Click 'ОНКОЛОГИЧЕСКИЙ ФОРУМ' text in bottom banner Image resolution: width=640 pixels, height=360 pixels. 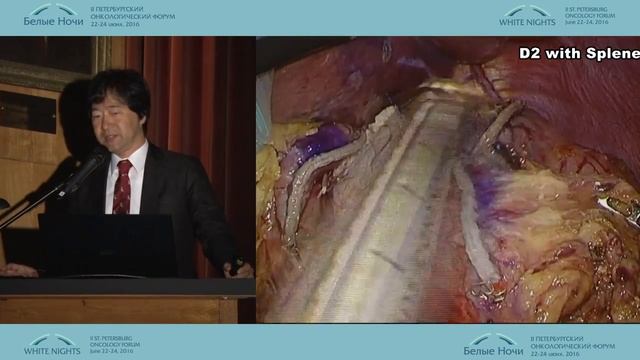(573, 346)
